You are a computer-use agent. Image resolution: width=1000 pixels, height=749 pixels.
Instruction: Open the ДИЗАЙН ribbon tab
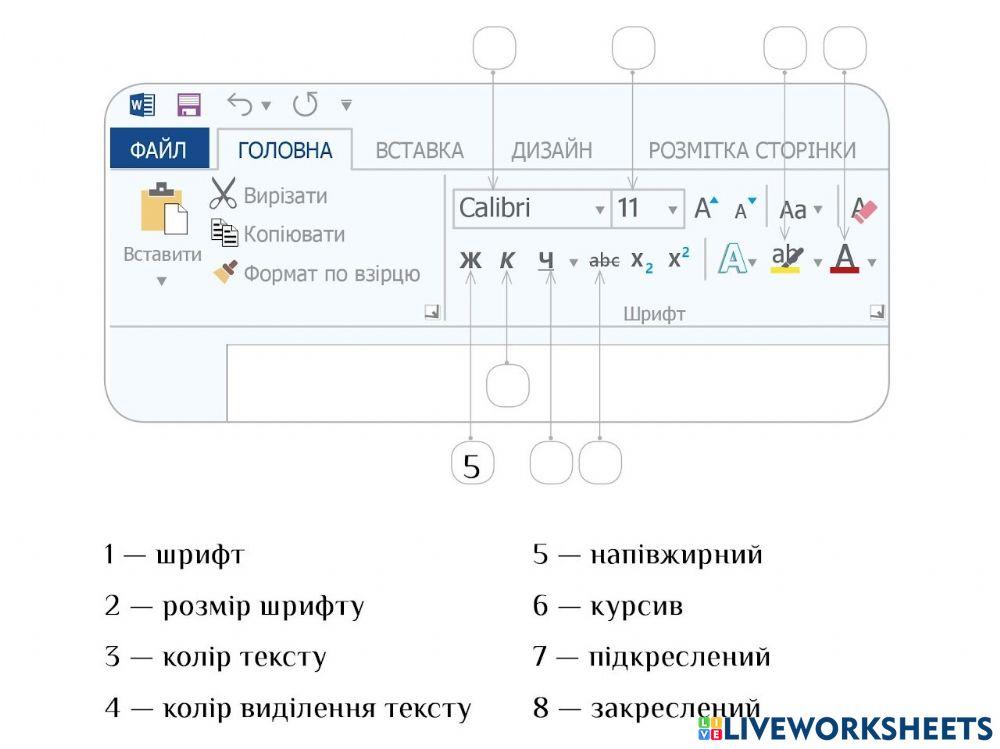tap(553, 149)
